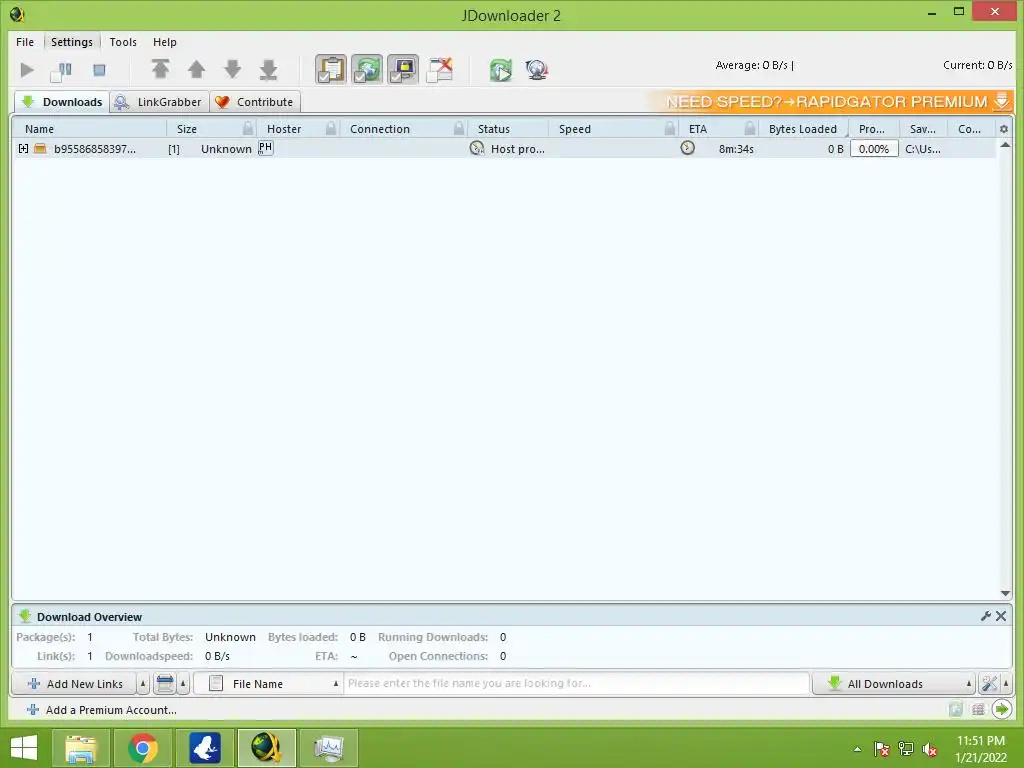This screenshot has width=1024, height=768.
Task: Move selected package up one position
Action: pyautogui.click(x=197, y=69)
